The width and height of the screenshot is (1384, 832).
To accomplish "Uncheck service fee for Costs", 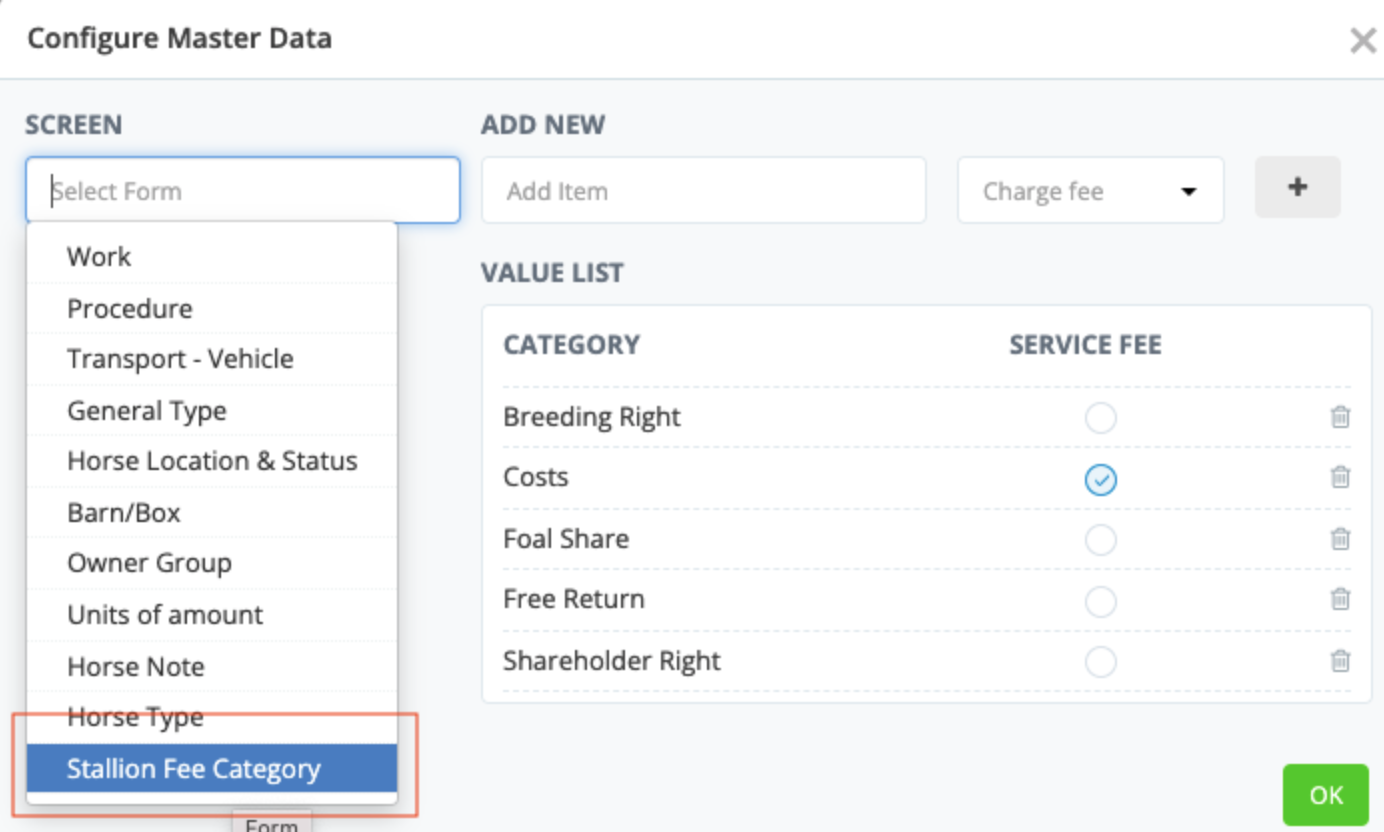I will click(x=1100, y=480).
